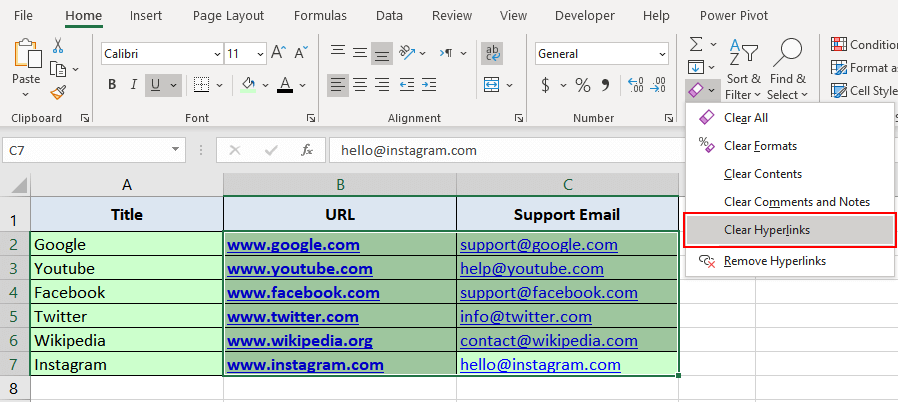The height and width of the screenshot is (402, 898).
Task: Click Decrease Decimal icon
Action: click(x=659, y=85)
